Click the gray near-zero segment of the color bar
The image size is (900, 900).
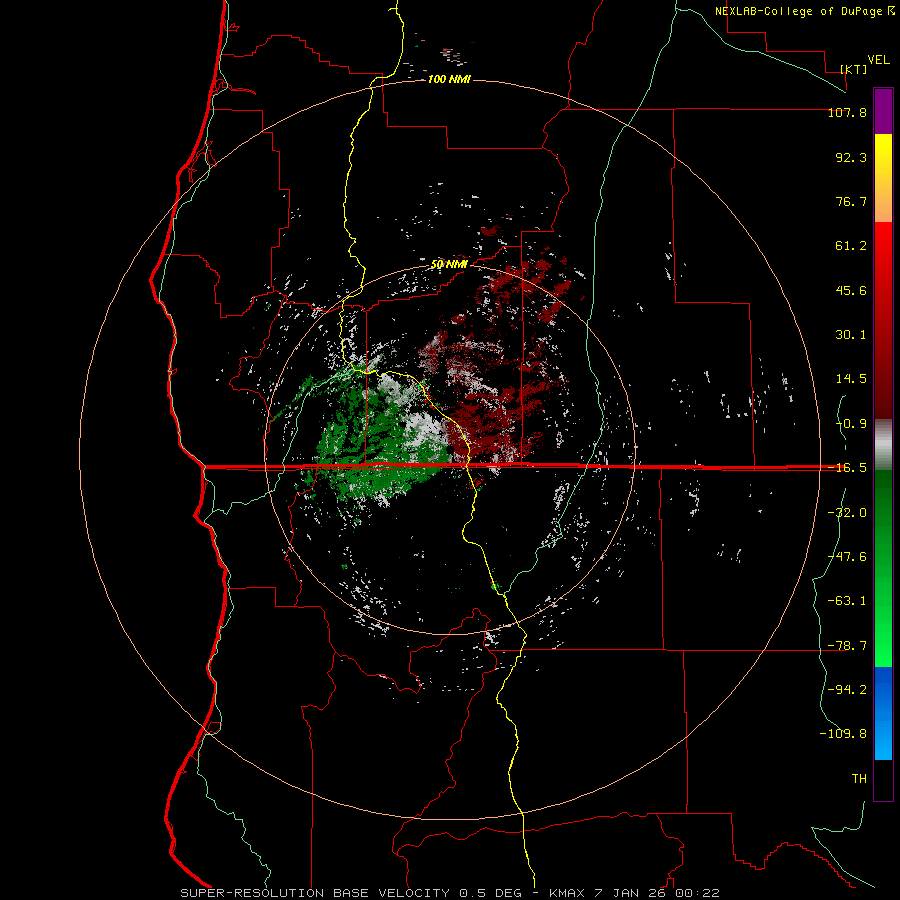pos(883,445)
